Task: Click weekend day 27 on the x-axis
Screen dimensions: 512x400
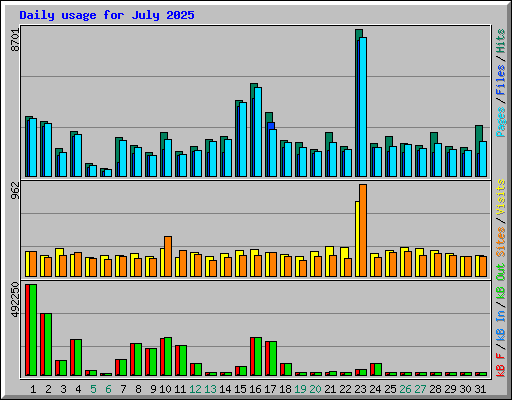Action: pyautogui.click(x=420, y=389)
